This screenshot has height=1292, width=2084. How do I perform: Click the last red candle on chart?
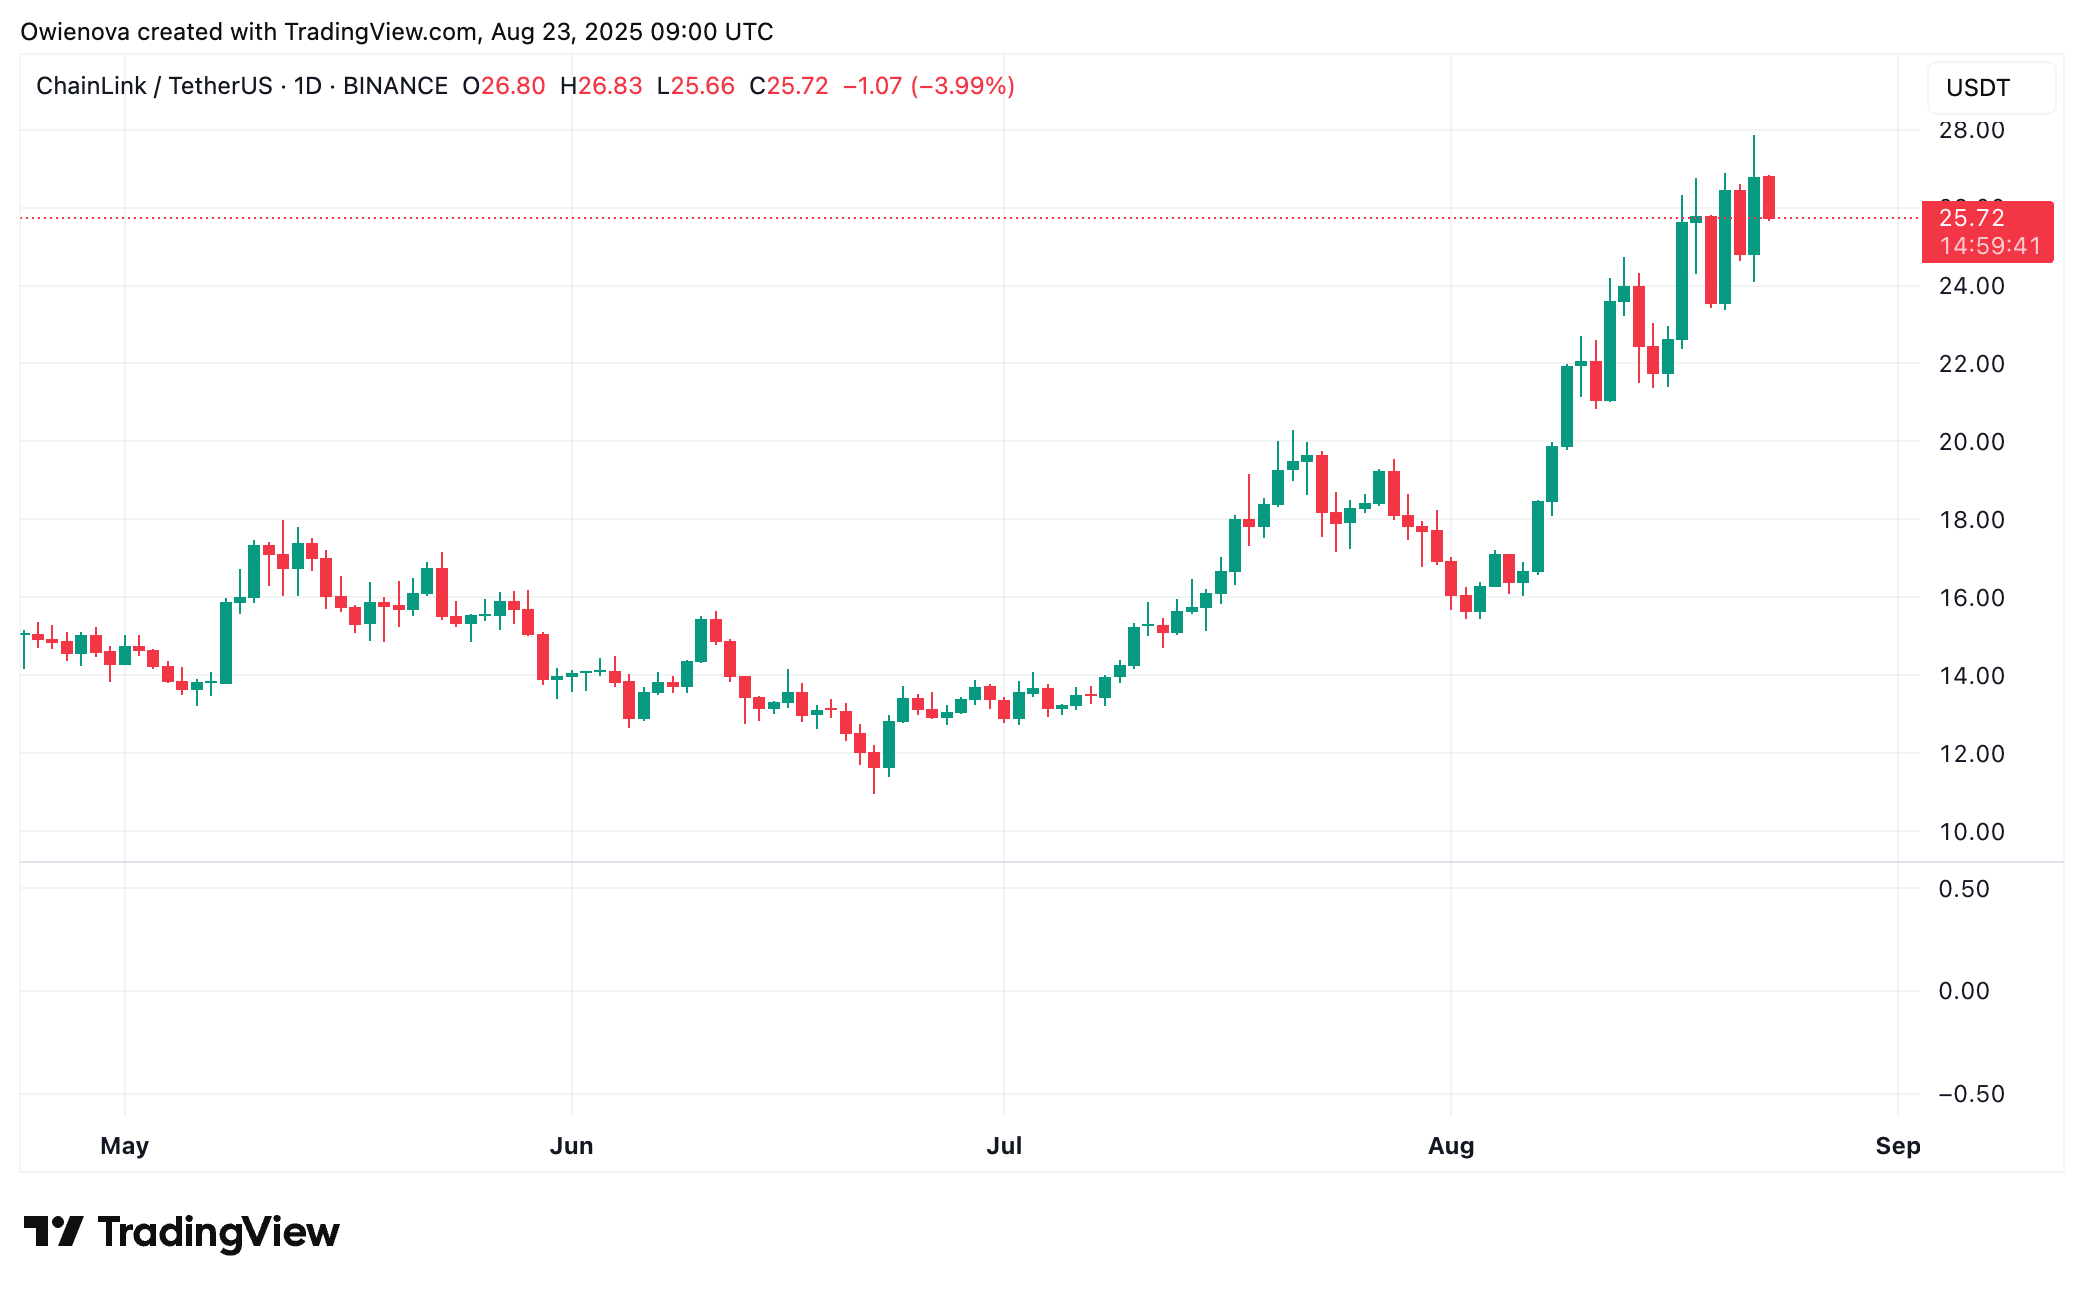click(1769, 197)
